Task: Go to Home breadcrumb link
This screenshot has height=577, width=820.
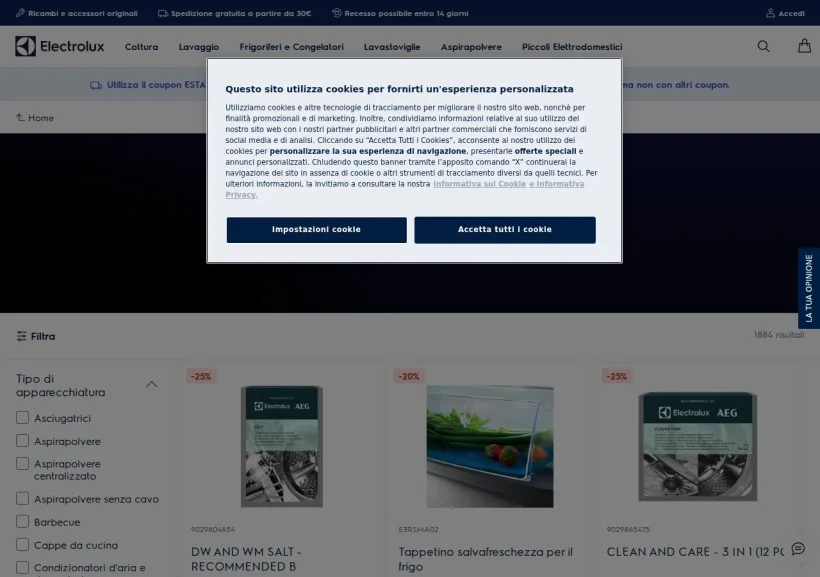Action: [41, 118]
